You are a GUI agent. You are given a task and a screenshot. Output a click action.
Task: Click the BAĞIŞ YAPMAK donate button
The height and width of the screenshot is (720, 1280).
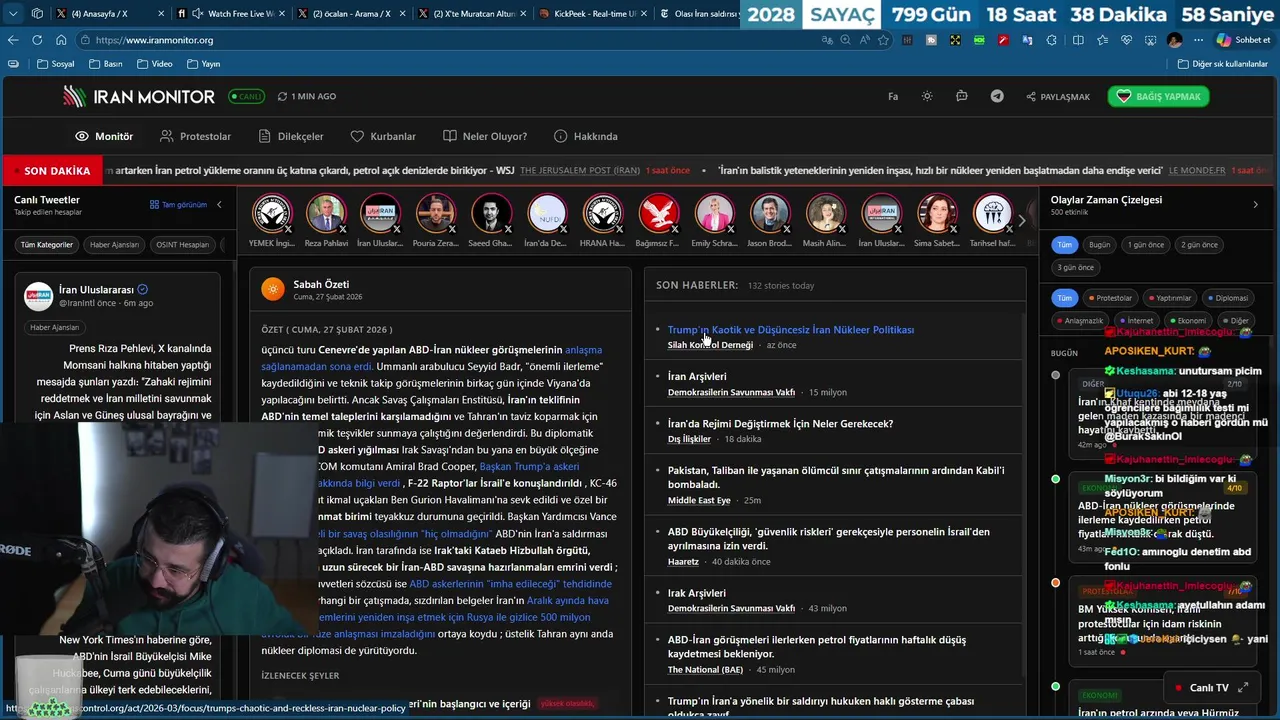1158,96
